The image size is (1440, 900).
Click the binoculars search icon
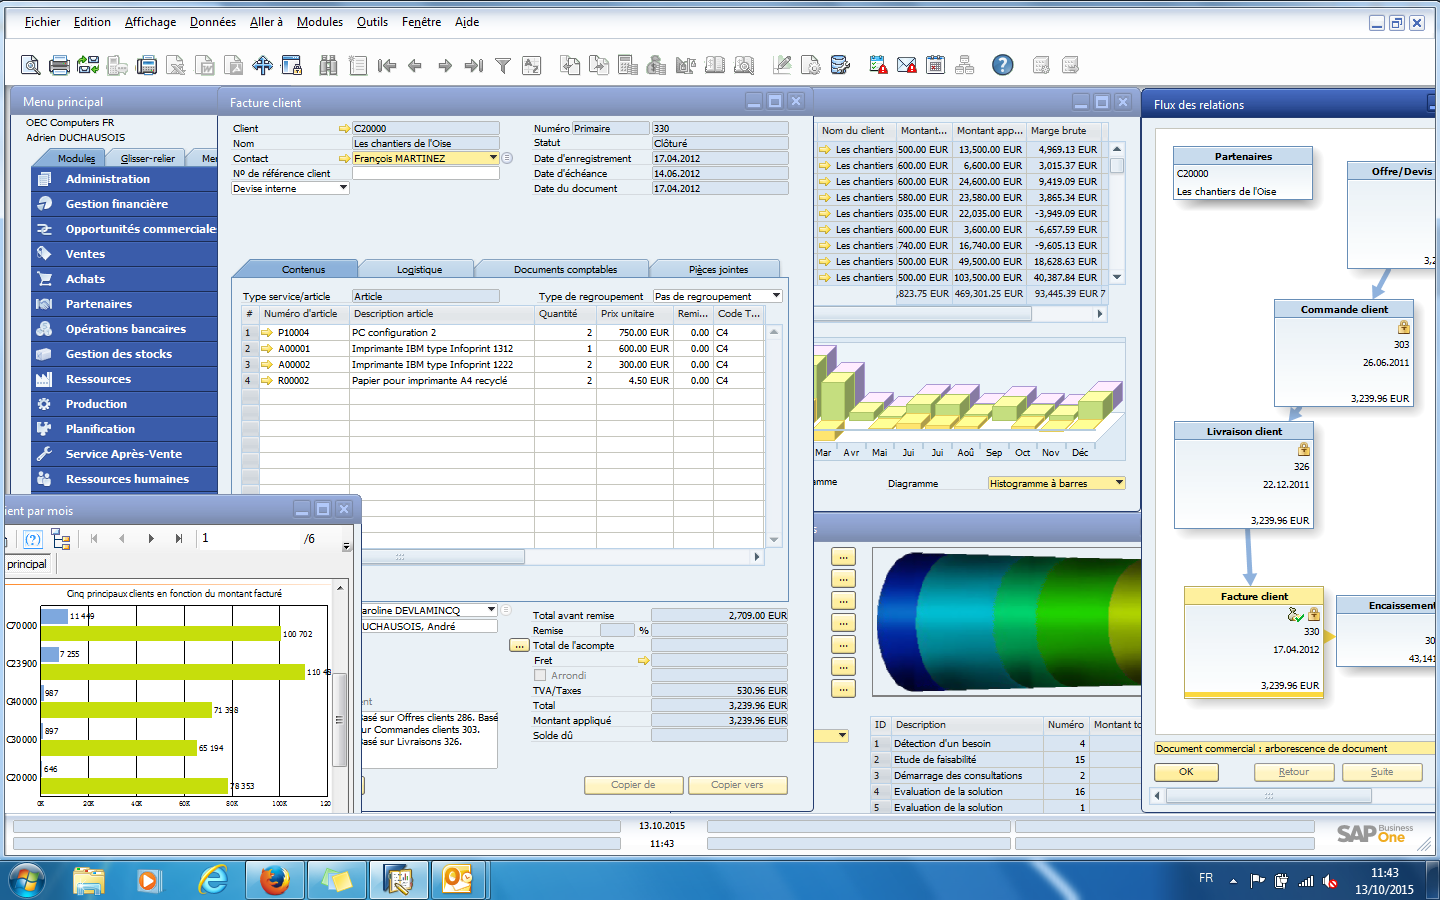click(x=328, y=66)
